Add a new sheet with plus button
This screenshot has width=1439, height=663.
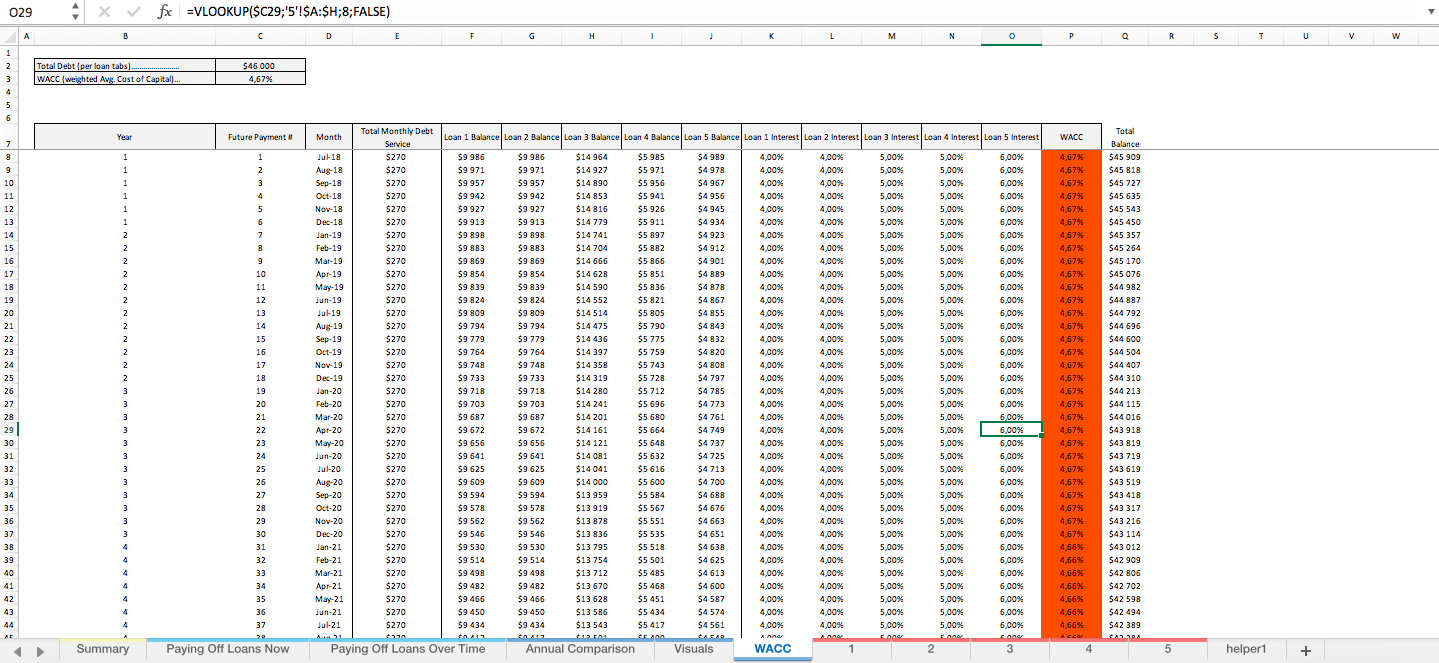tap(1304, 651)
